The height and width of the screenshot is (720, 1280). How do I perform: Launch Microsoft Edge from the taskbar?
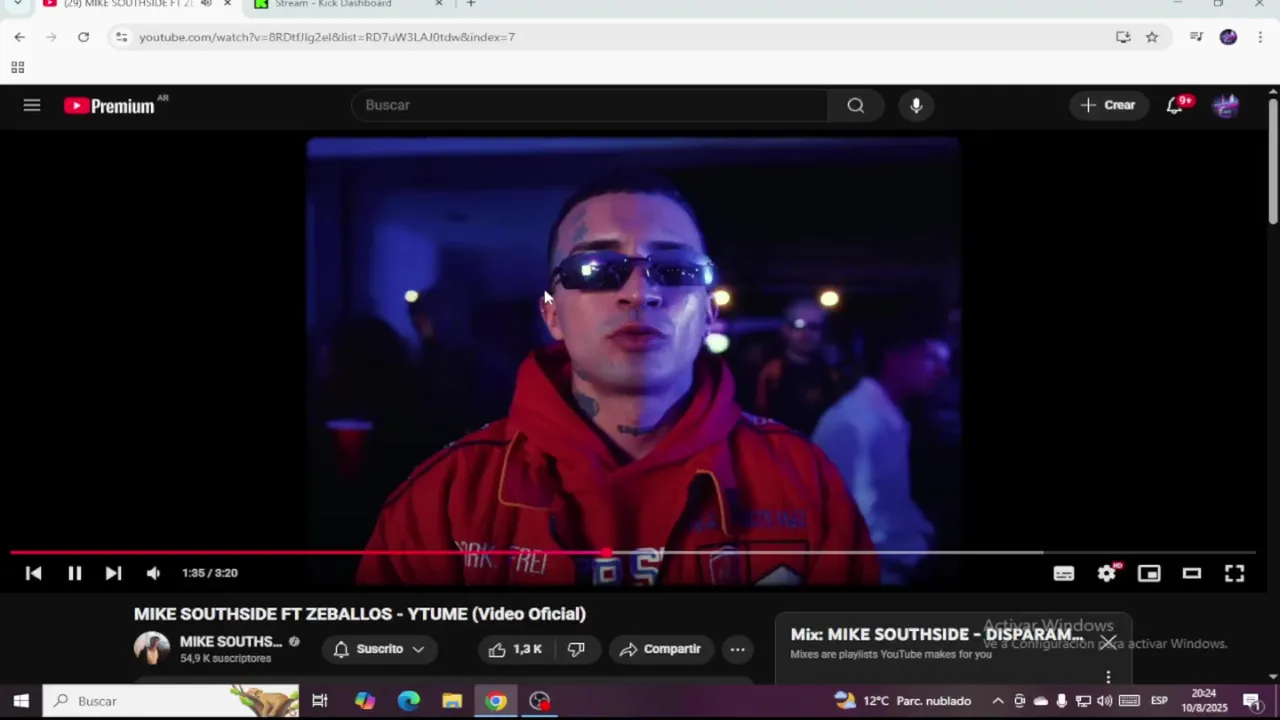click(x=408, y=701)
